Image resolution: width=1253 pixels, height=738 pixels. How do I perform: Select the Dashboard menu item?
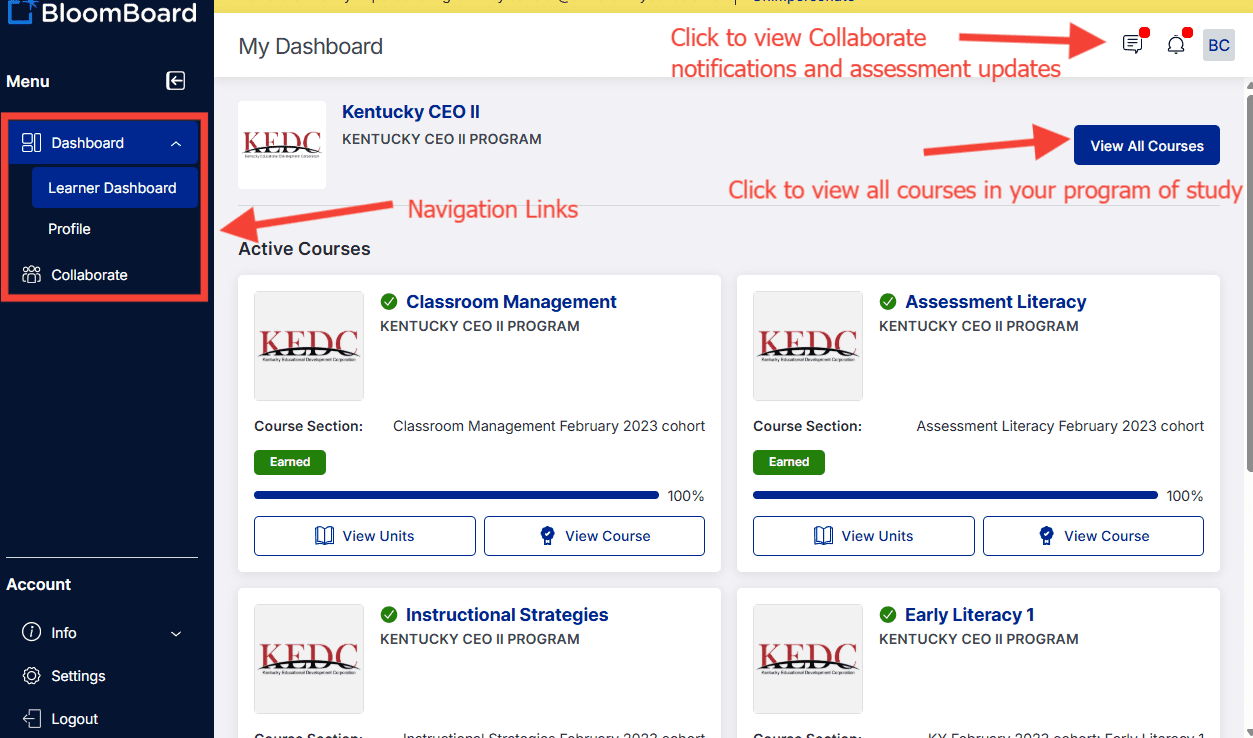(103, 143)
